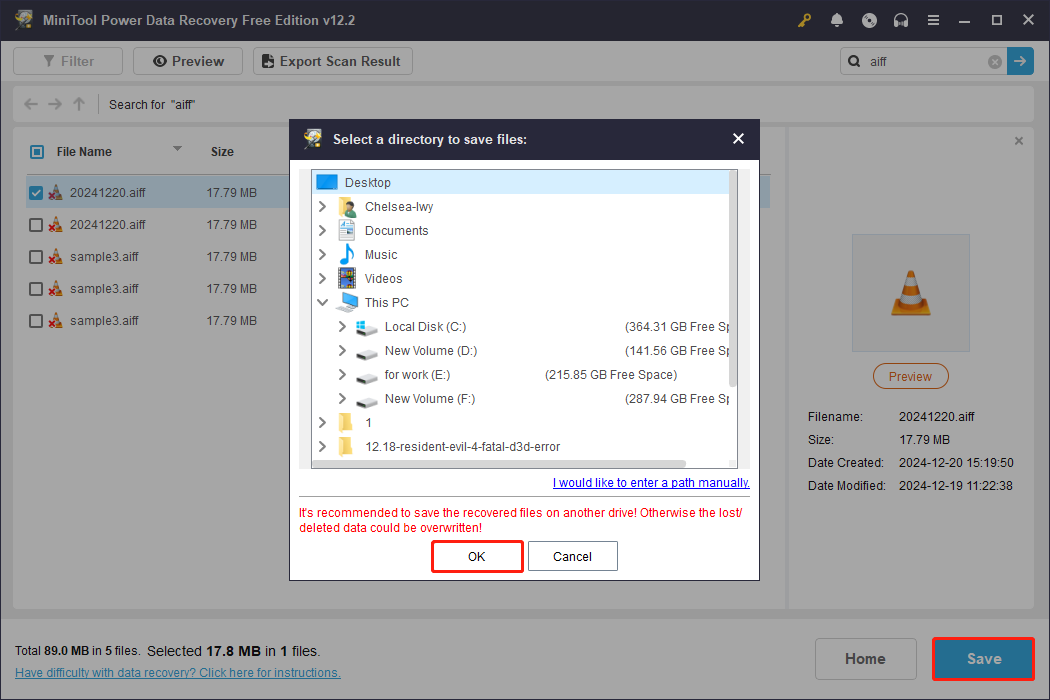Click the orange Preview button in side panel
Screen dimensions: 1050x700
pos(911,376)
